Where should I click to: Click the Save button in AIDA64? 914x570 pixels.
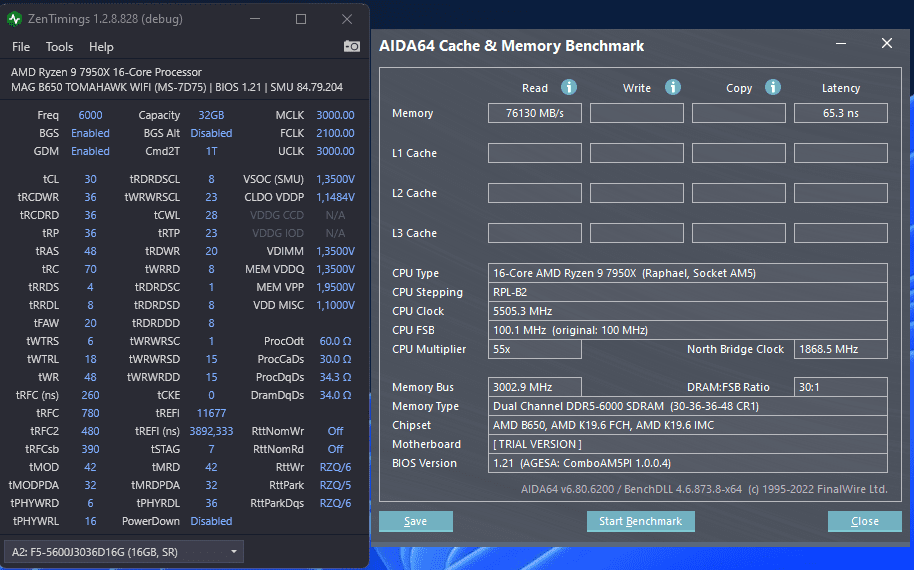416,521
